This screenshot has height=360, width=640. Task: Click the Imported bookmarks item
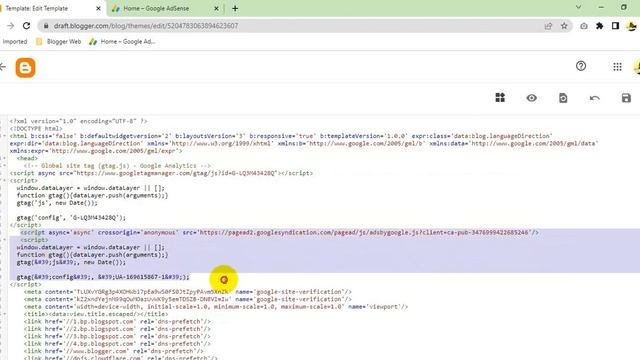[15, 42]
